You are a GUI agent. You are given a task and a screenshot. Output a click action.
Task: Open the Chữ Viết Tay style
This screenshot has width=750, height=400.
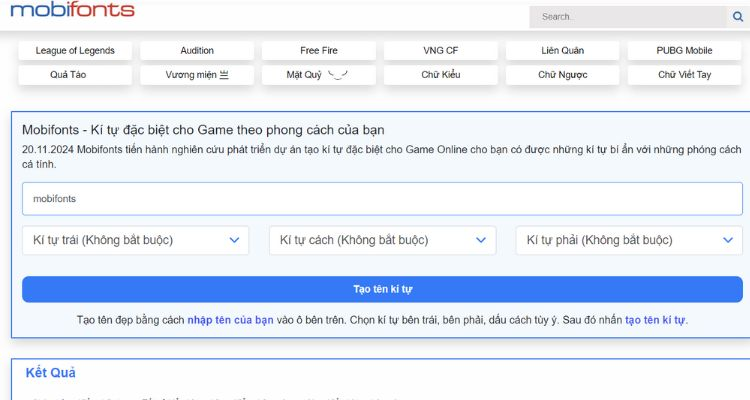(684, 75)
